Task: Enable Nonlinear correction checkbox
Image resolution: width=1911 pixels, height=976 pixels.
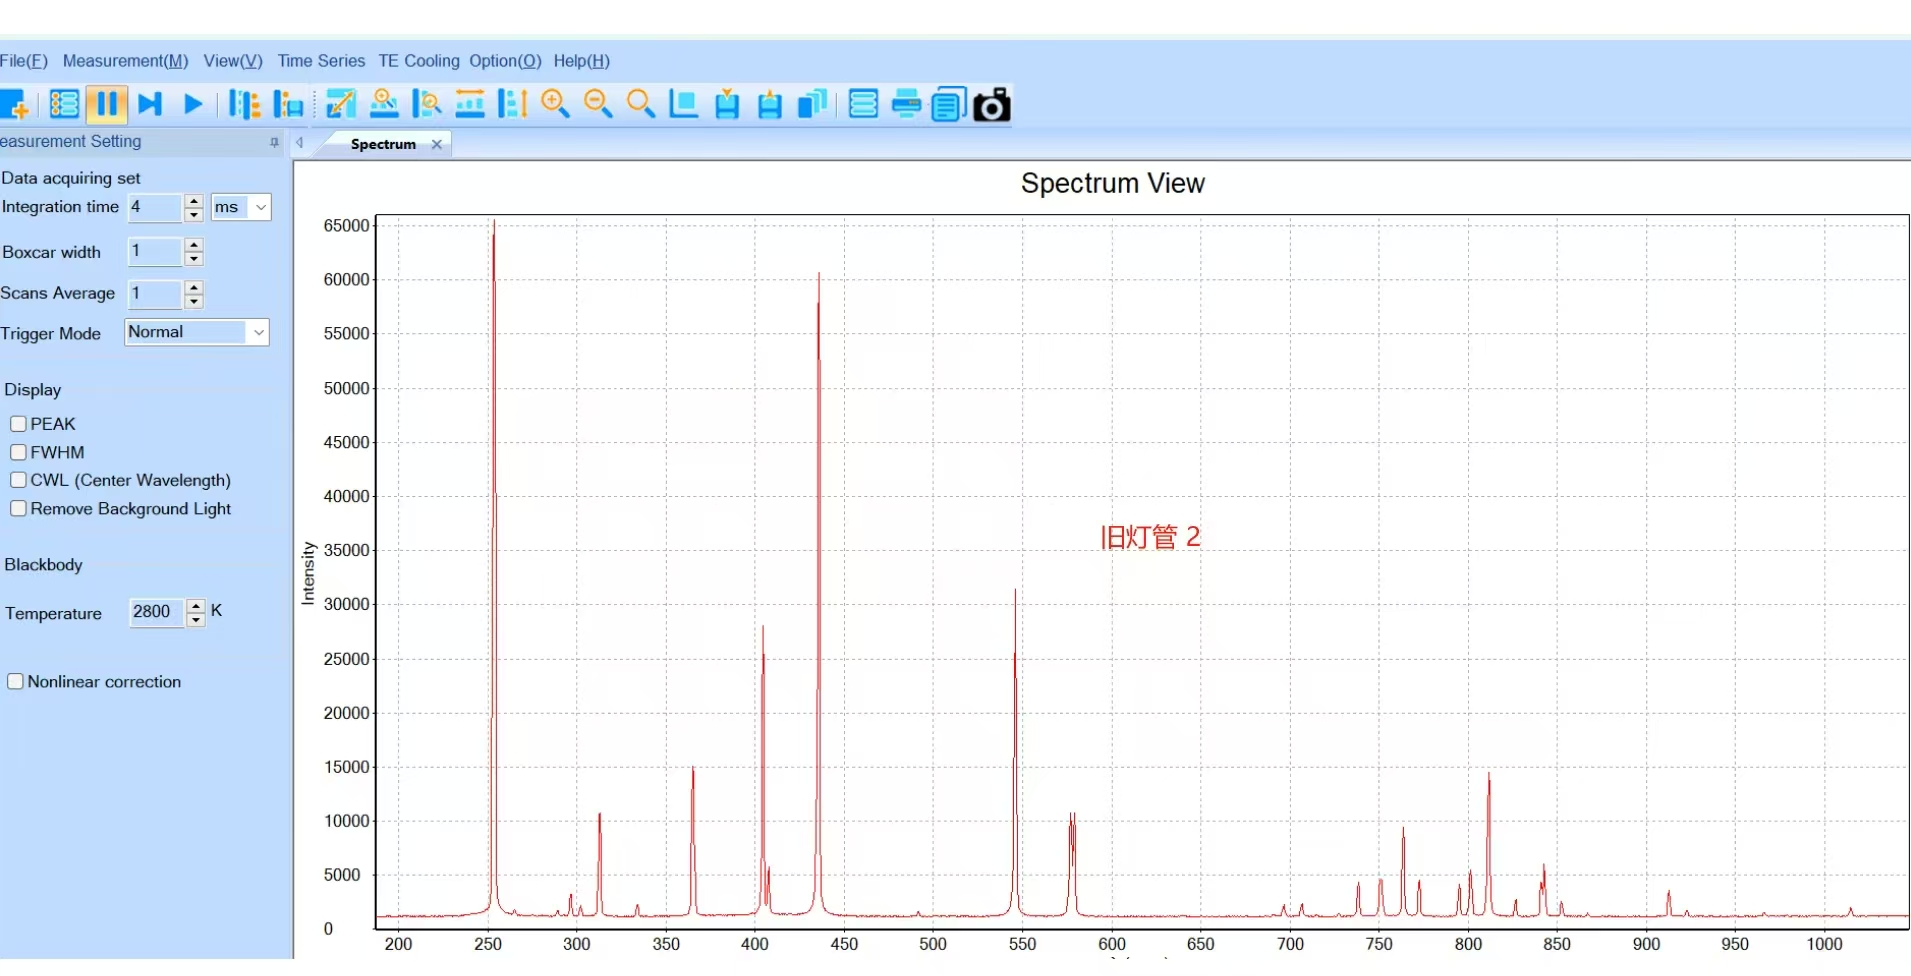Action: (x=16, y=682)
